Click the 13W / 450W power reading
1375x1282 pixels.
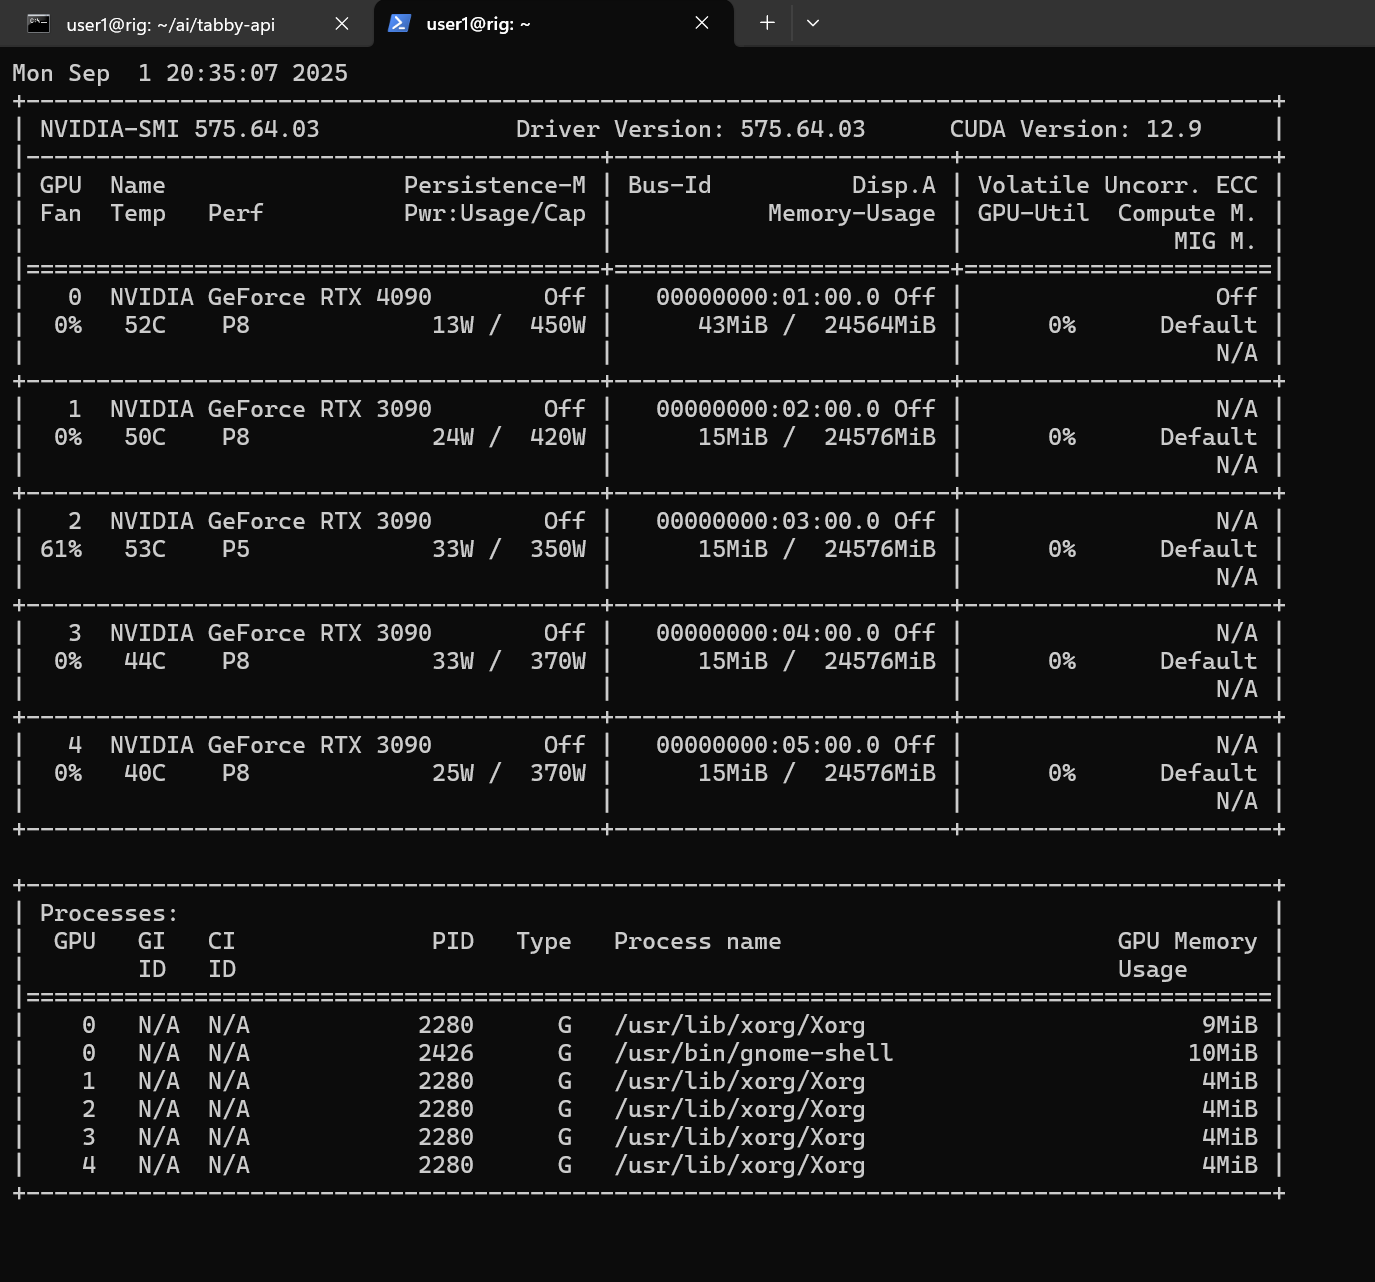pos(509,325)
